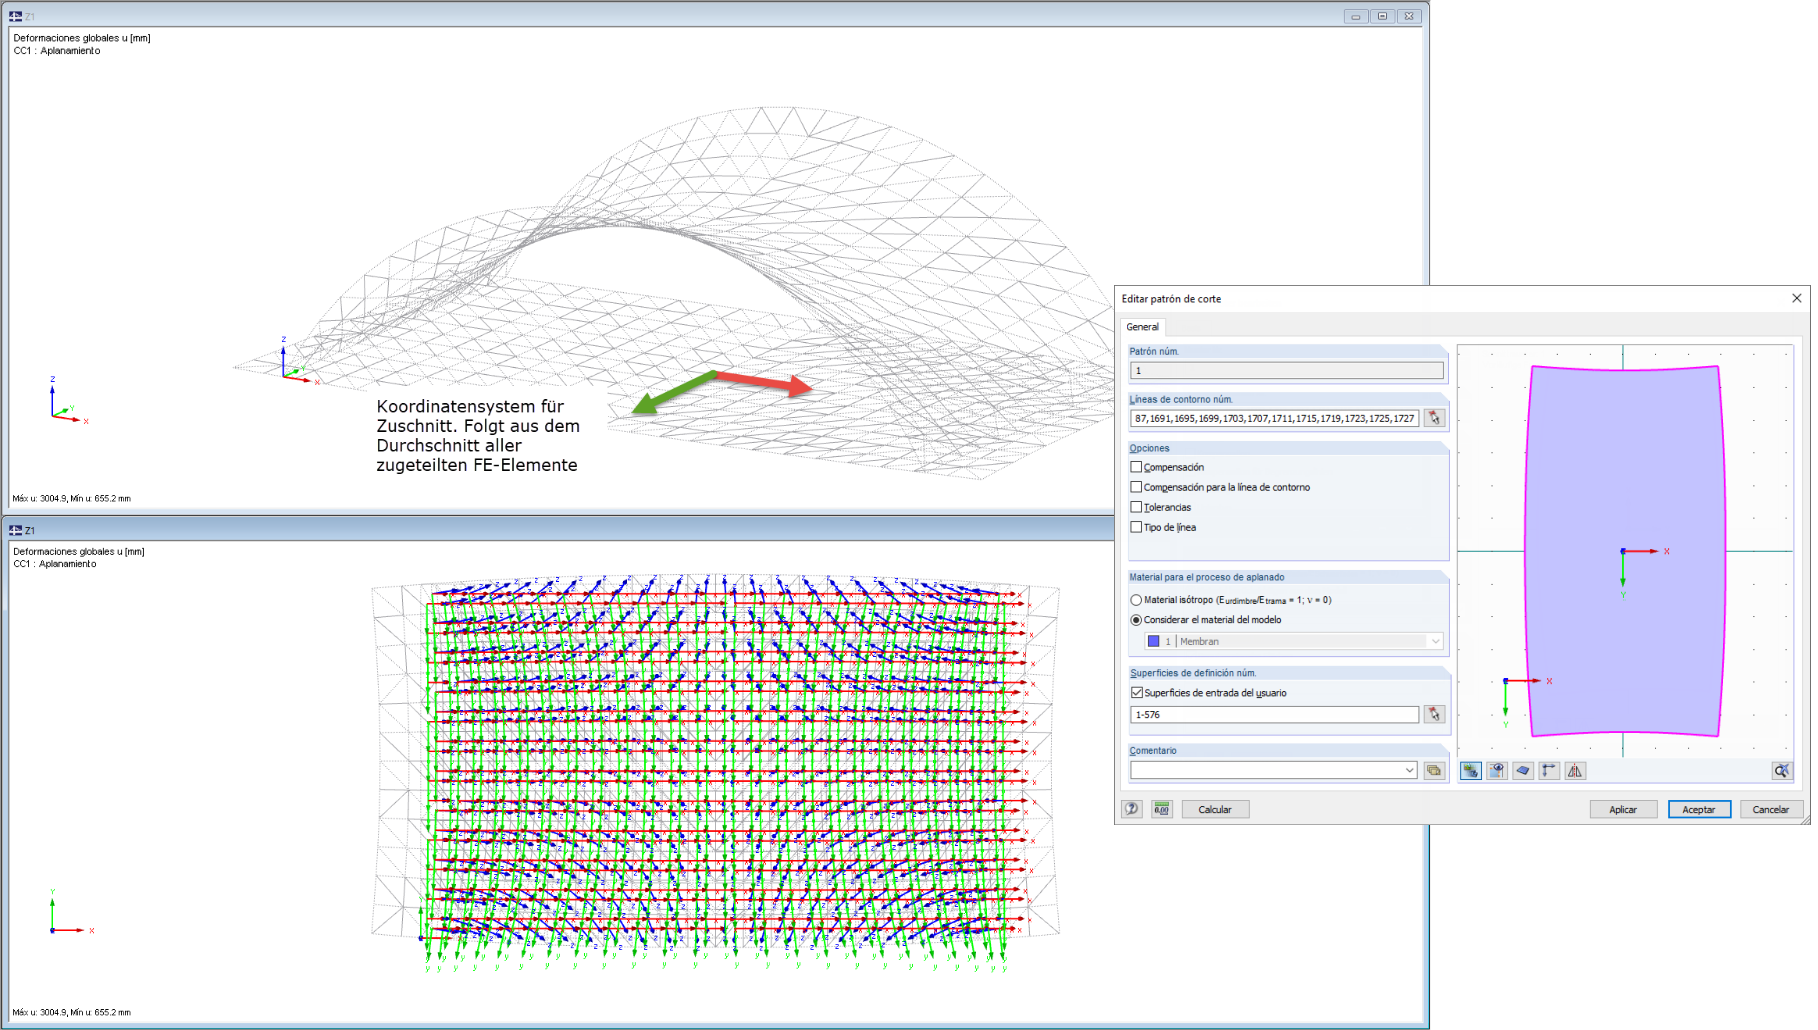Click the eye view icon below preview
Image resolution: width=1818 pixels, height=1030 pixels.
pos(1496,770)
